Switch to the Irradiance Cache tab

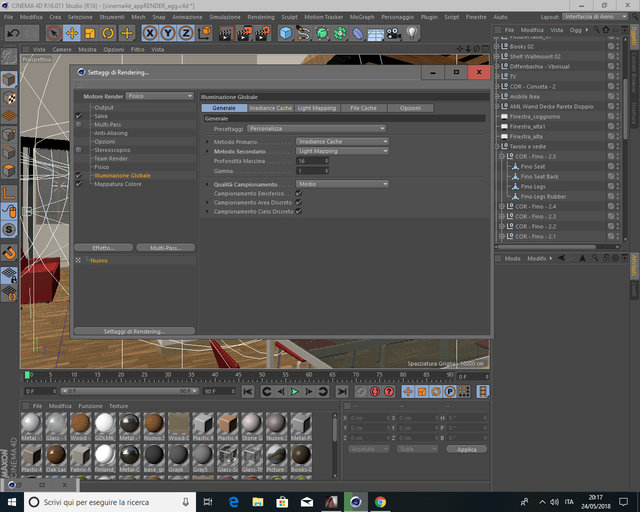(x=270, y=108)
